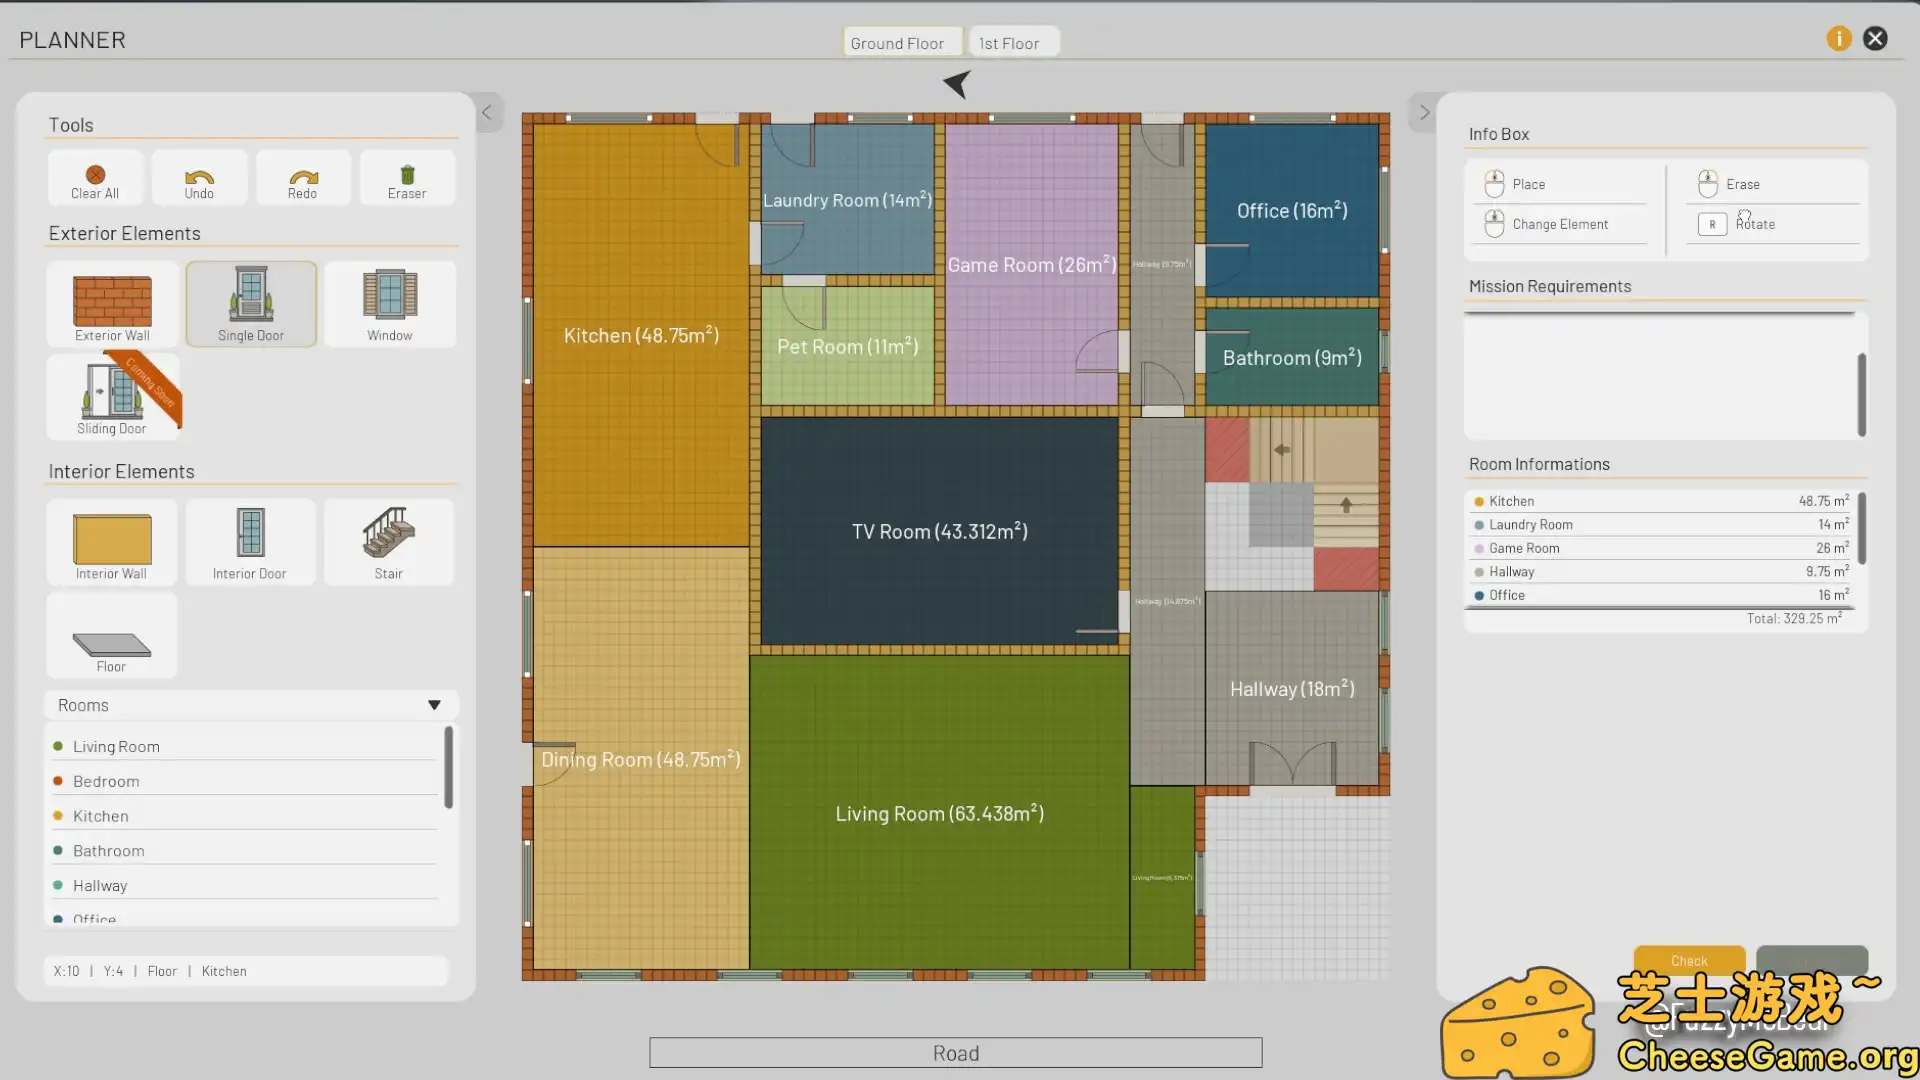Collapse the left Tools panel chevron
The image size is (1920, 1080).
[x=487, y=113]
